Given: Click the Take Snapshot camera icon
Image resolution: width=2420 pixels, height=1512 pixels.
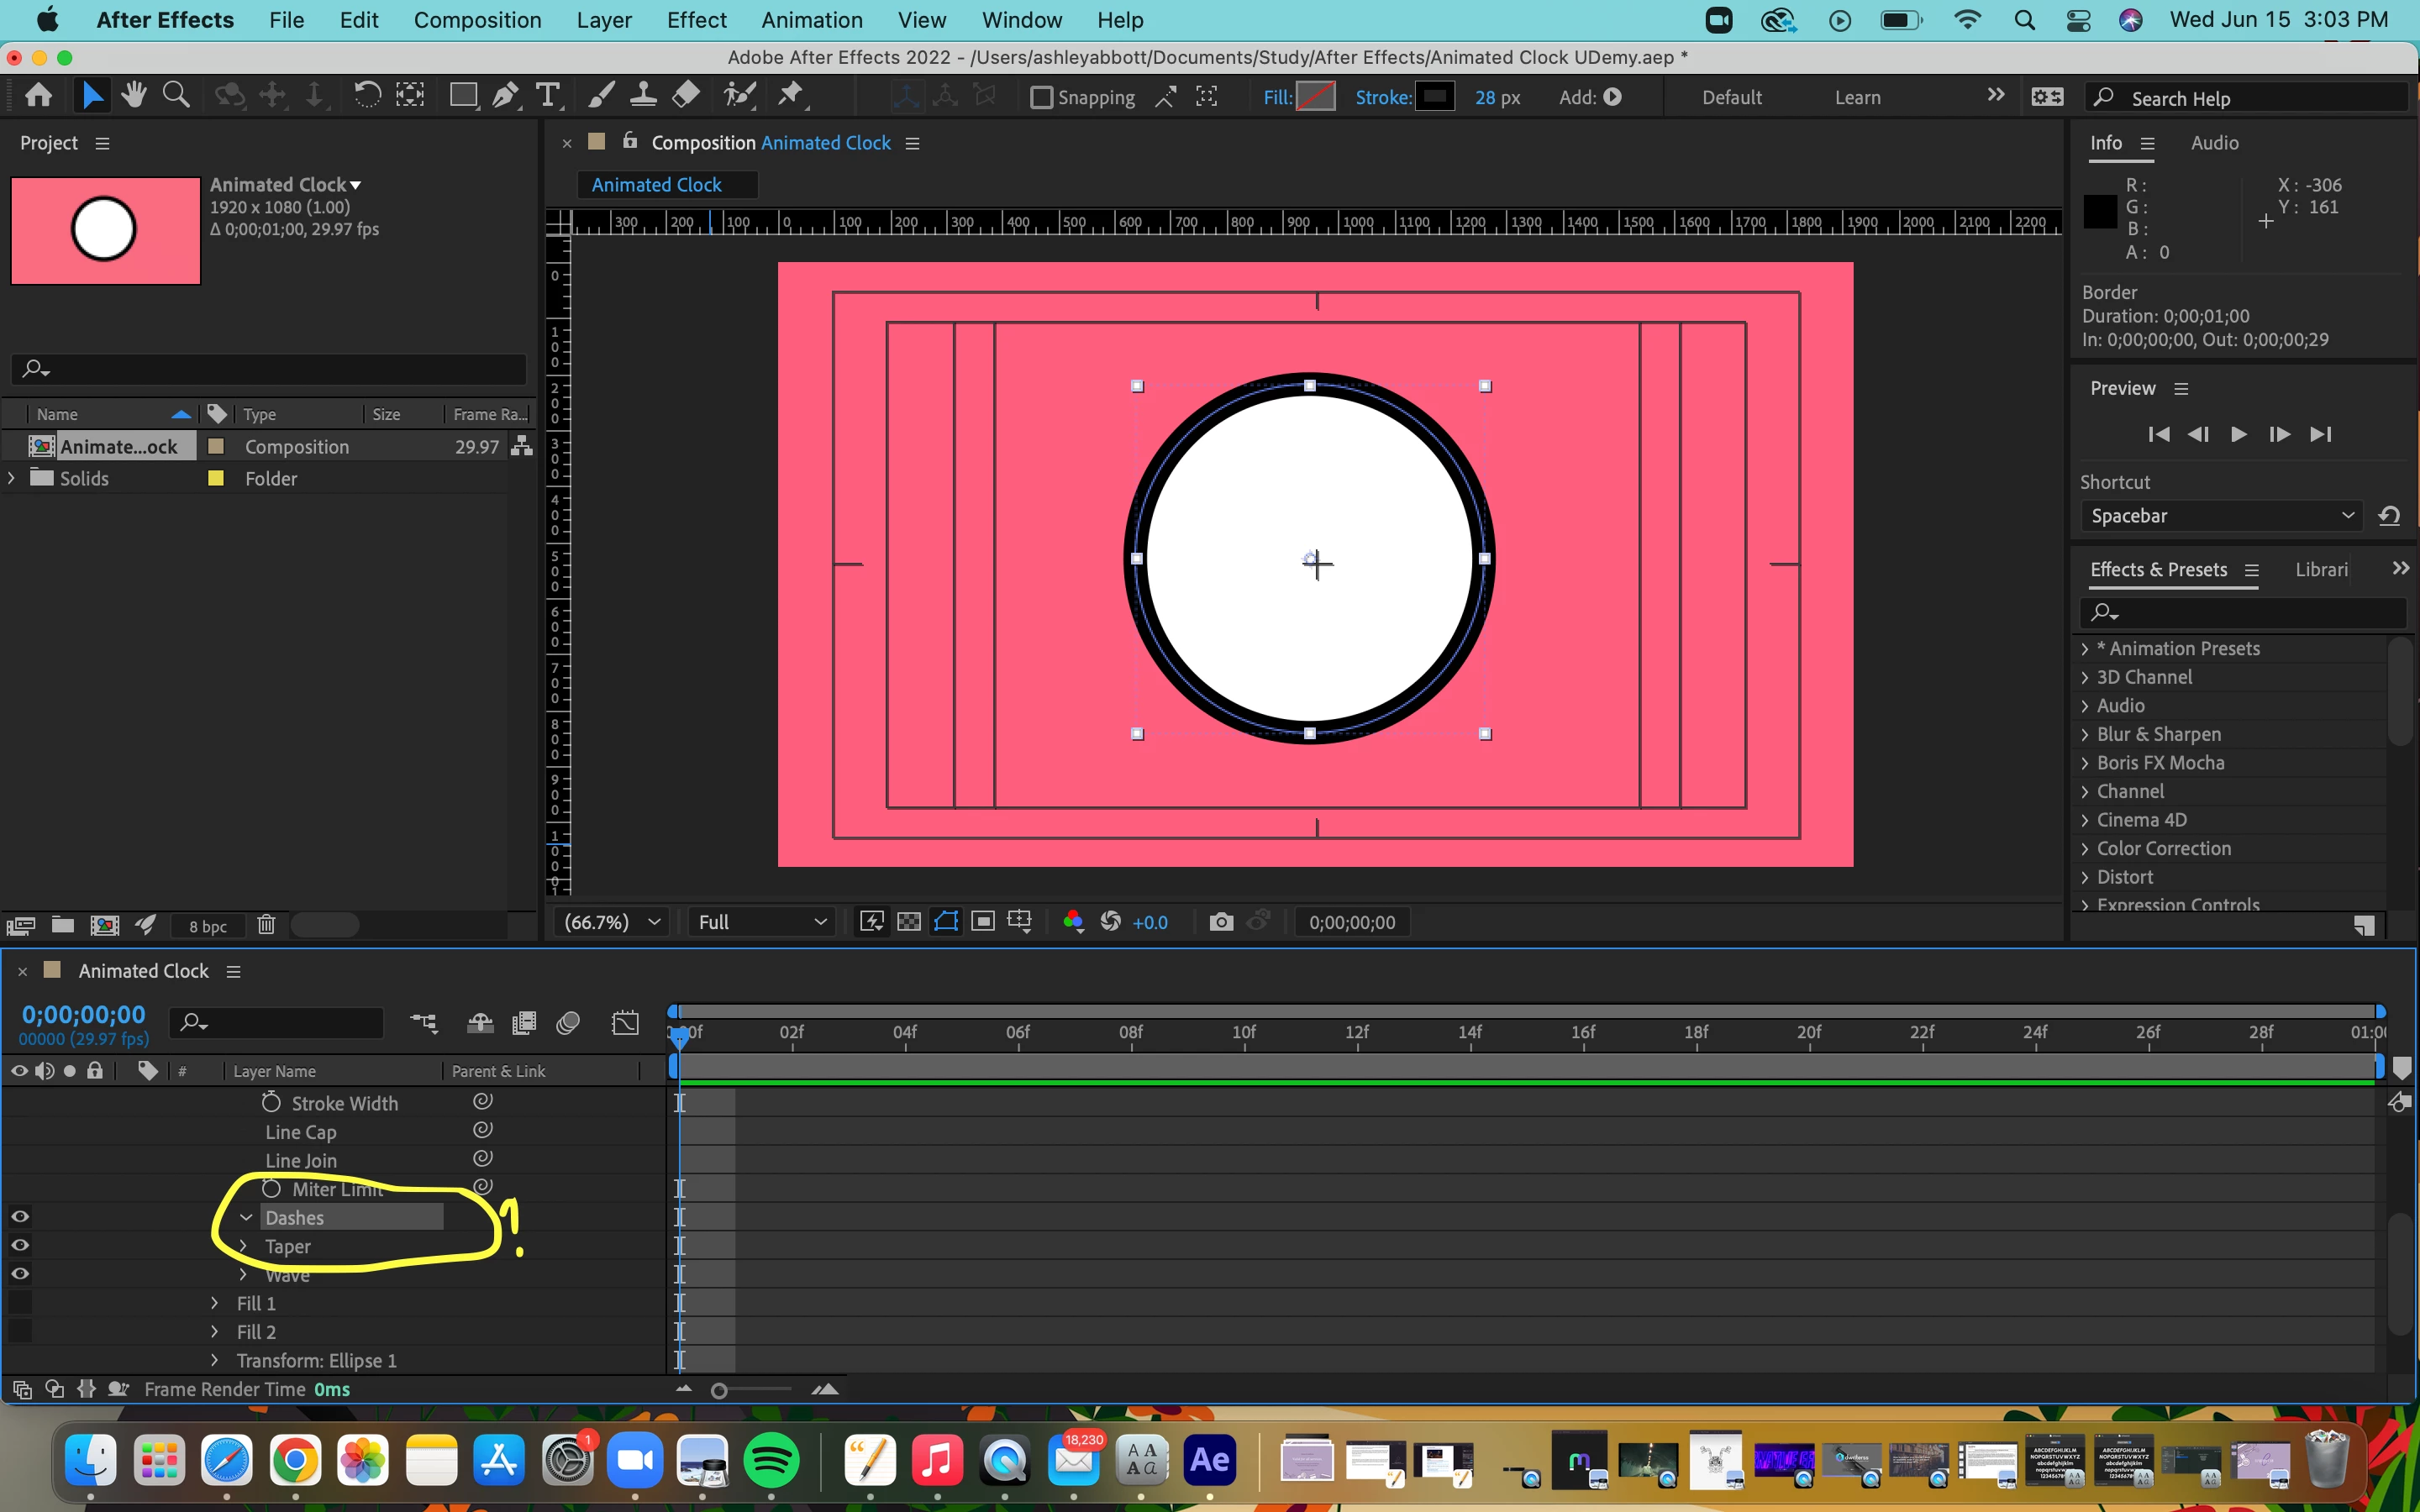Looking at the screenshot, I should (1221, 922).
